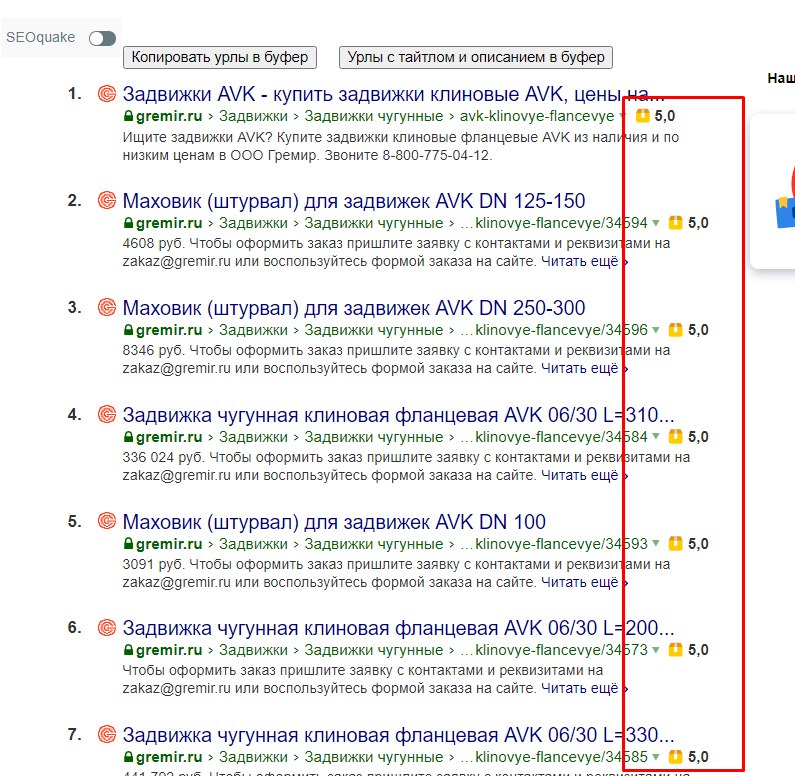
Task: Open result 'Задвижка чугунная клиновая фланцевая AVK 06/30 L=310'
Action: point(398,415)
